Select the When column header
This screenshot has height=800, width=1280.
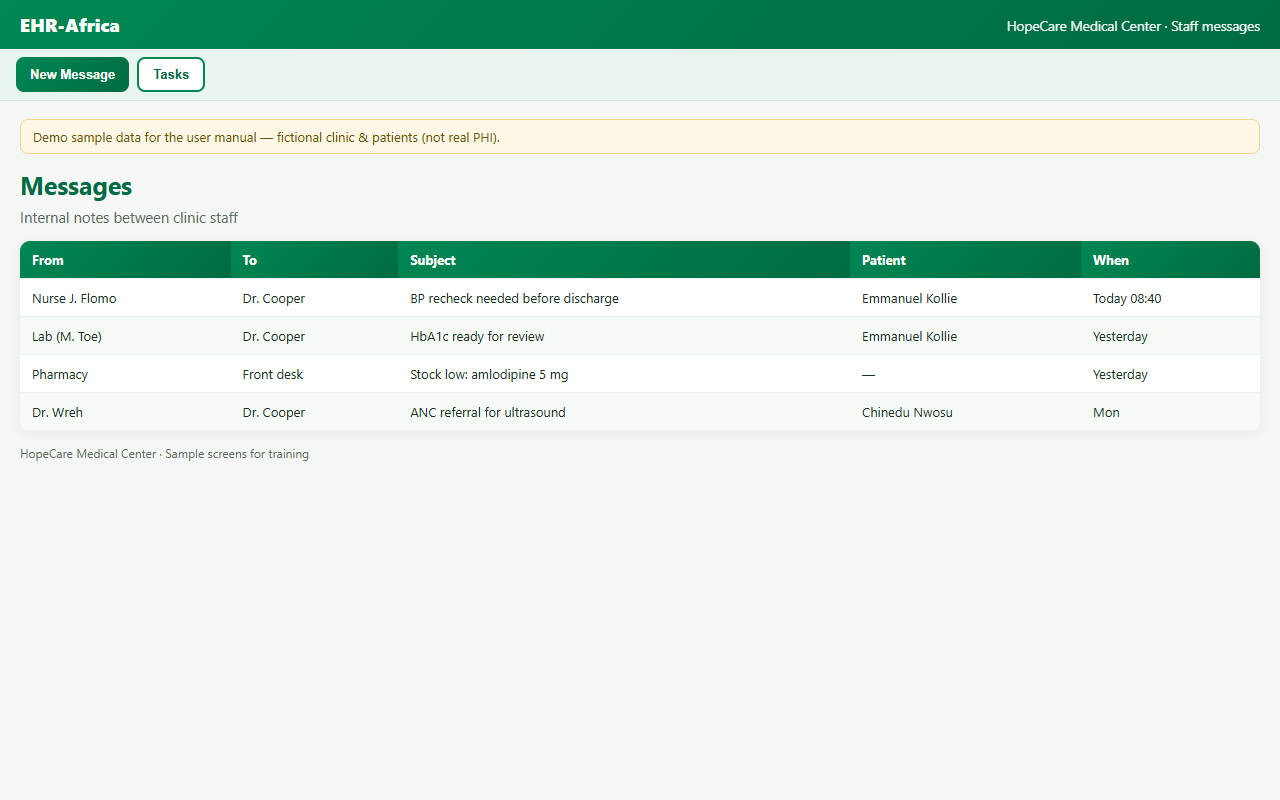(1170, 260)
